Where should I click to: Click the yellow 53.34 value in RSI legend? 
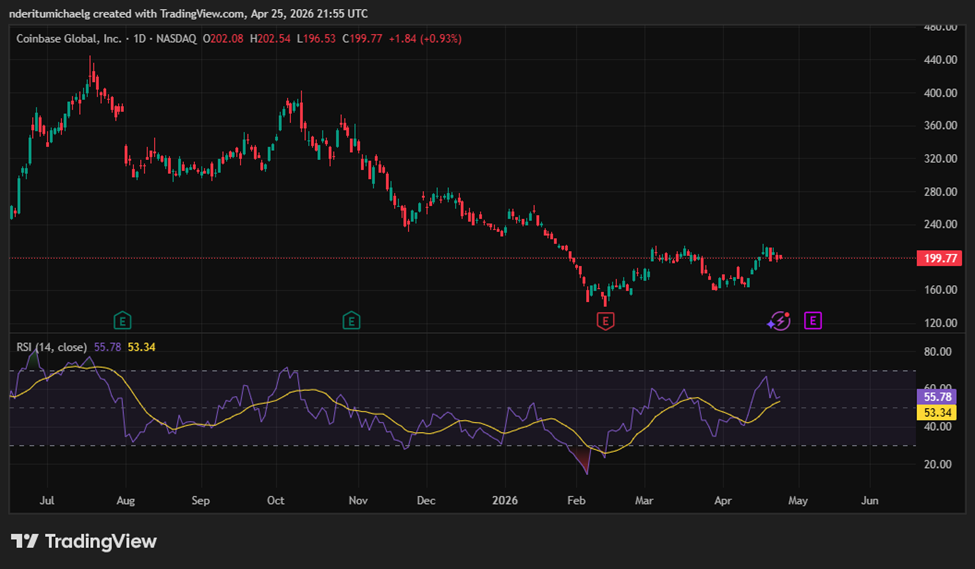(x=140, y=347)
